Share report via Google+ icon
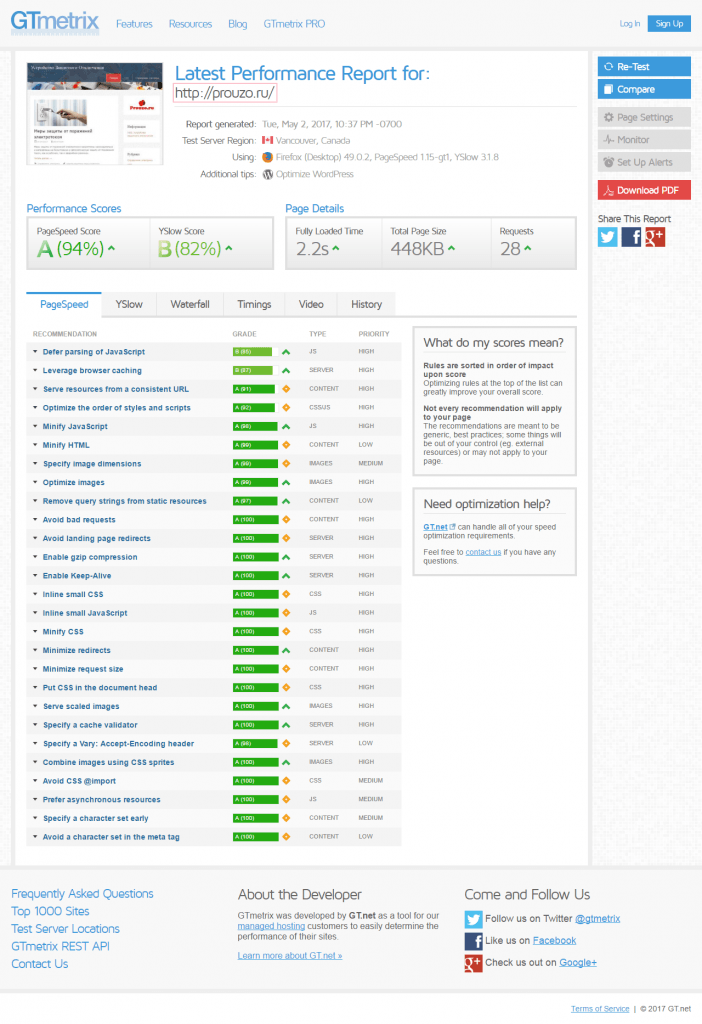The height and width of the screenshot is (1024, 702). point(655,237)
